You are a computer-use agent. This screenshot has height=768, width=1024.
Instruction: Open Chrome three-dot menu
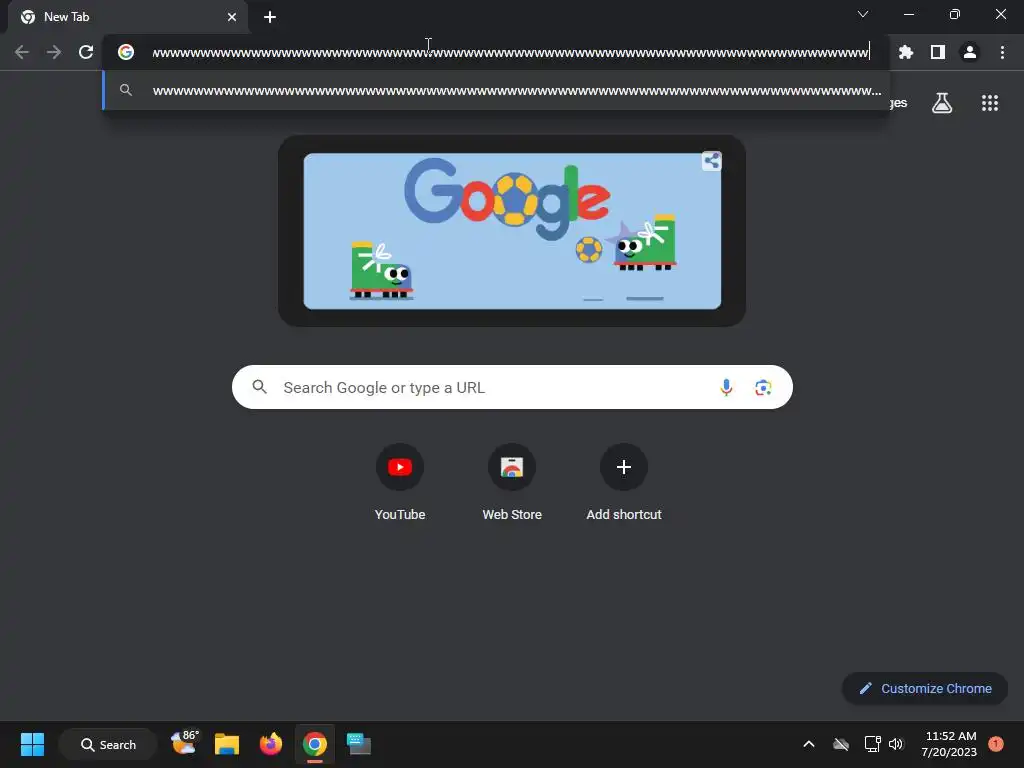click(x=1002, y=52)
